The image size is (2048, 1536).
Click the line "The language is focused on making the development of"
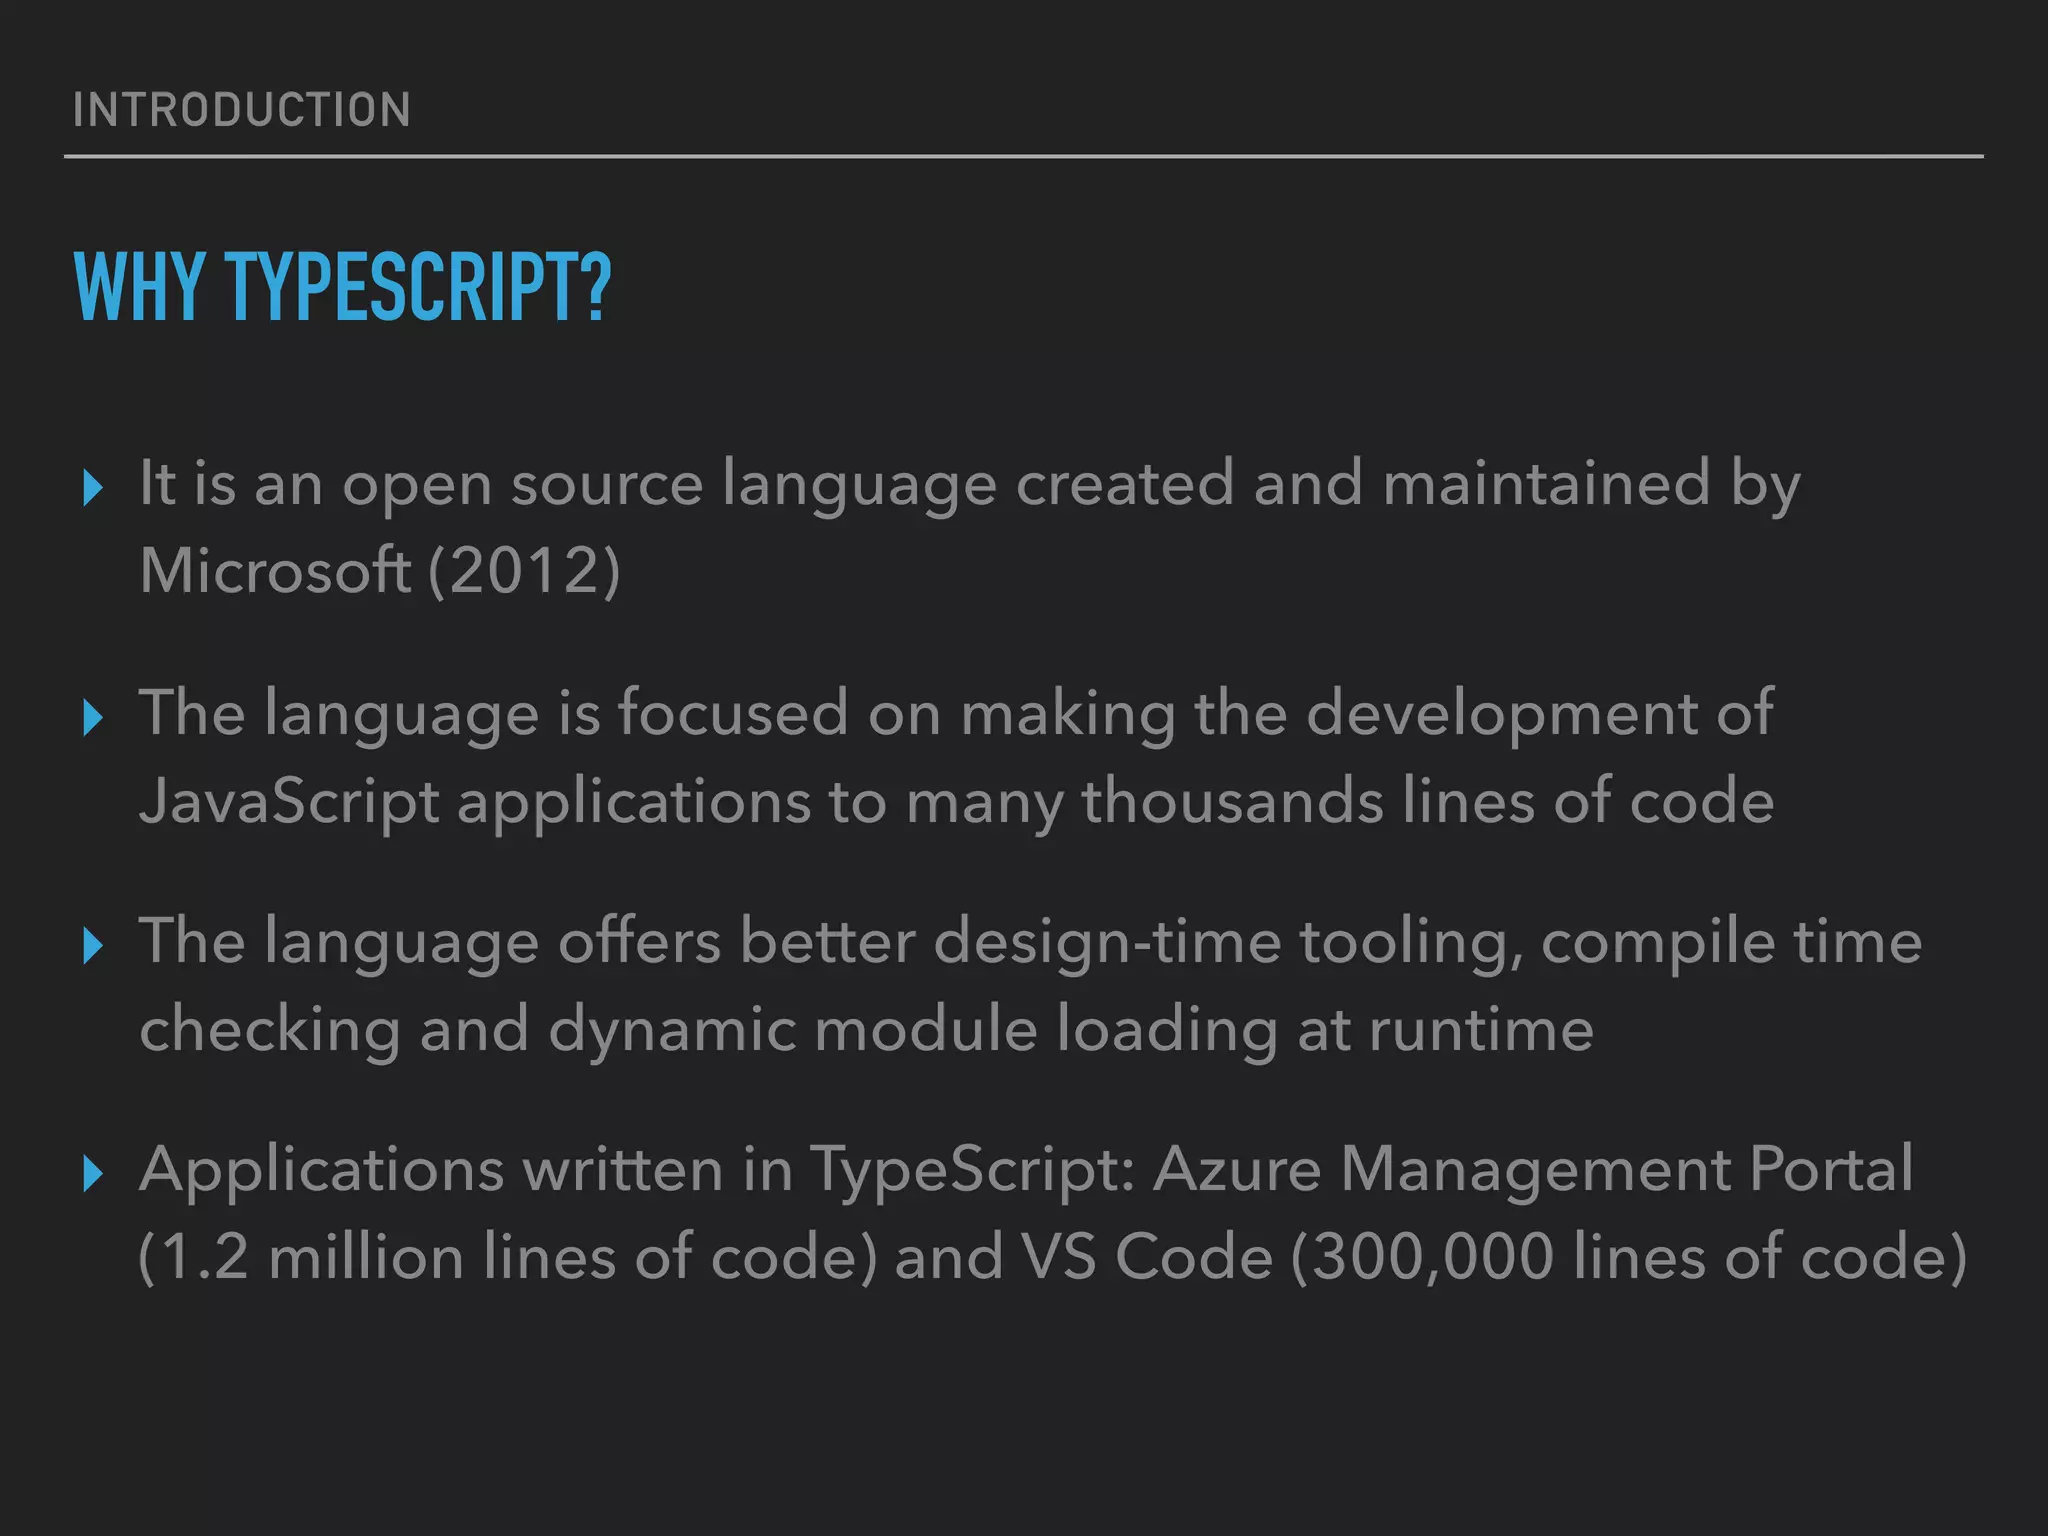click(x=956, y=715)
